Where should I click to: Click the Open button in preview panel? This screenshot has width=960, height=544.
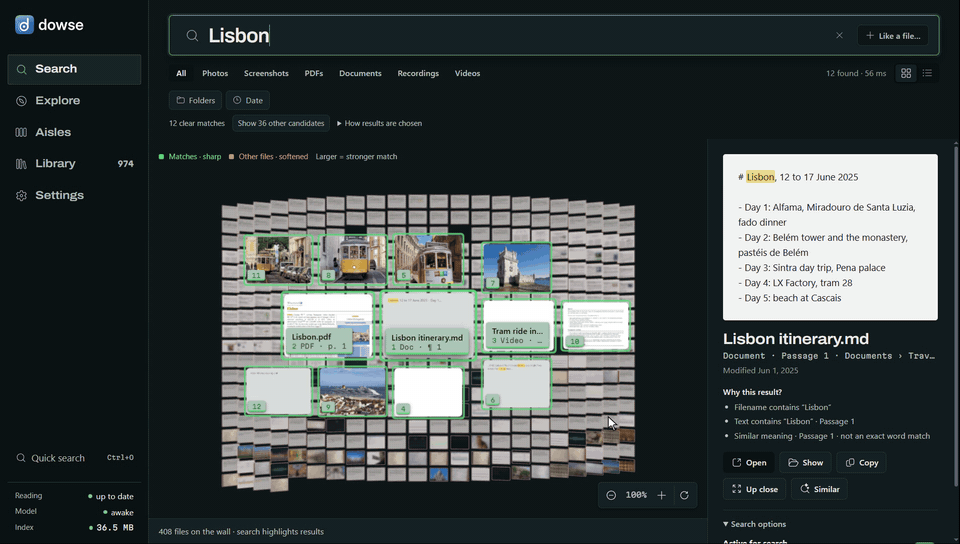(x=749, y=463)
